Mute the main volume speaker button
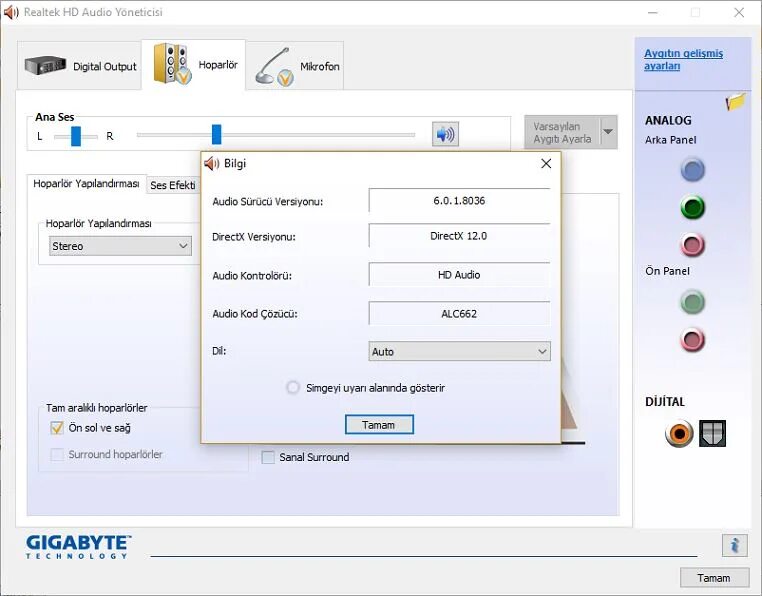The width and height of the screenshot is (762, 596). click(x=445, y=134)
